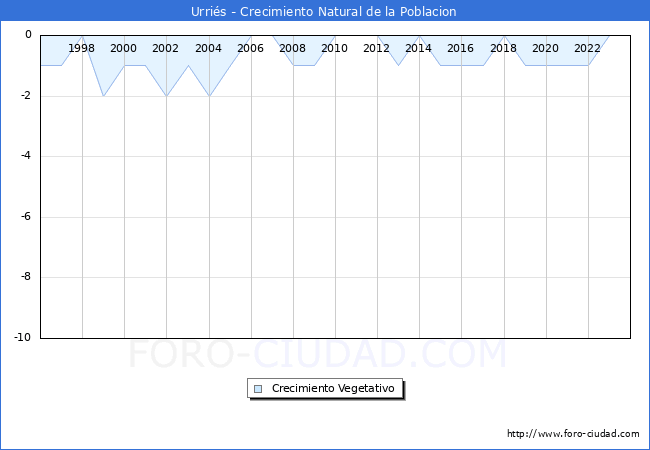The image size is (650, 450).
Task: Click the Crecimiento Vegetativo legend color box
Action: [x=258, y=389]
